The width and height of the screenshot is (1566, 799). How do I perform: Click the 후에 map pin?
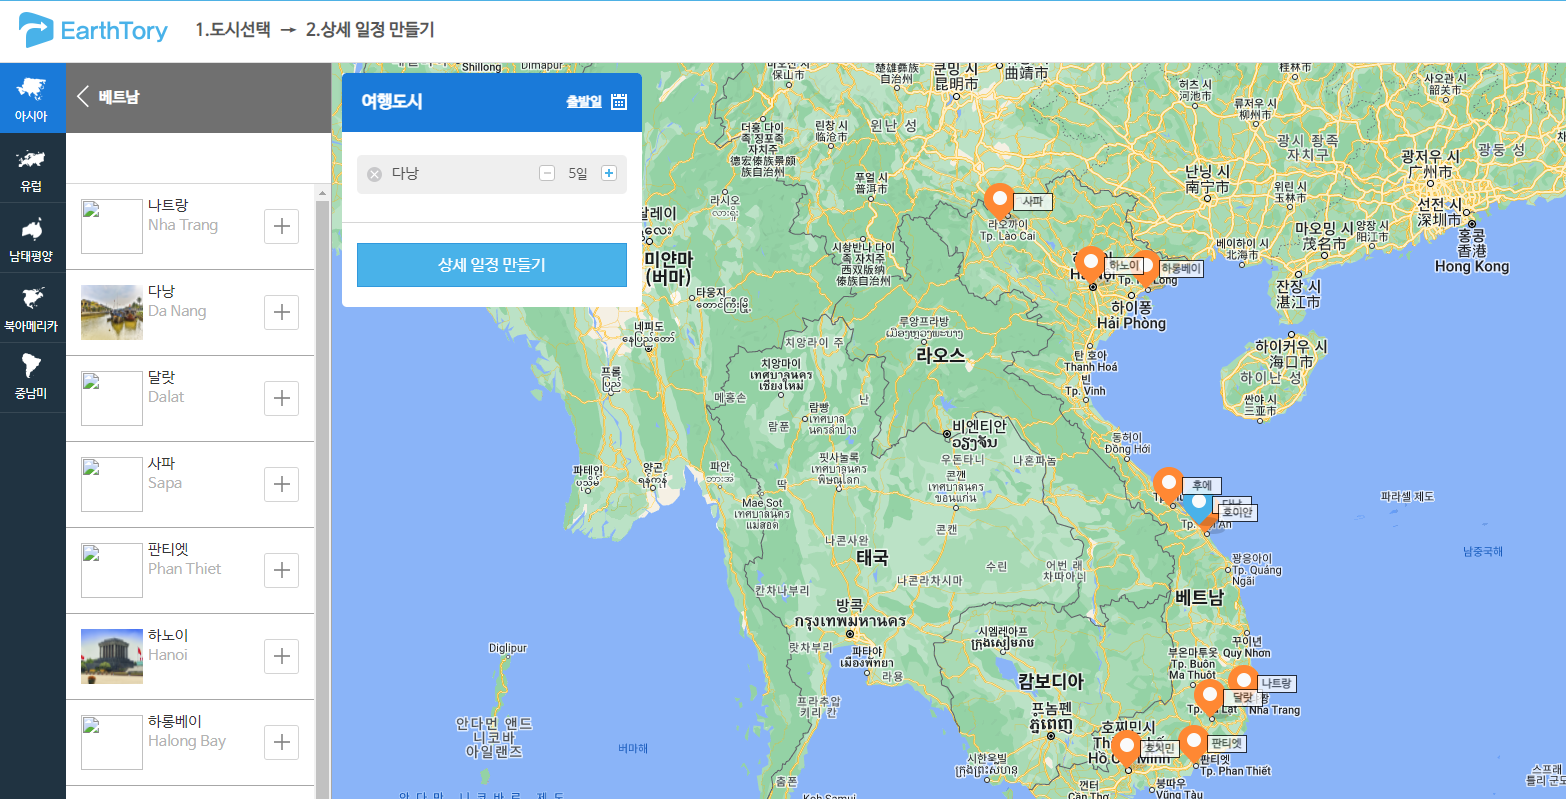(x=1167, y=484)
